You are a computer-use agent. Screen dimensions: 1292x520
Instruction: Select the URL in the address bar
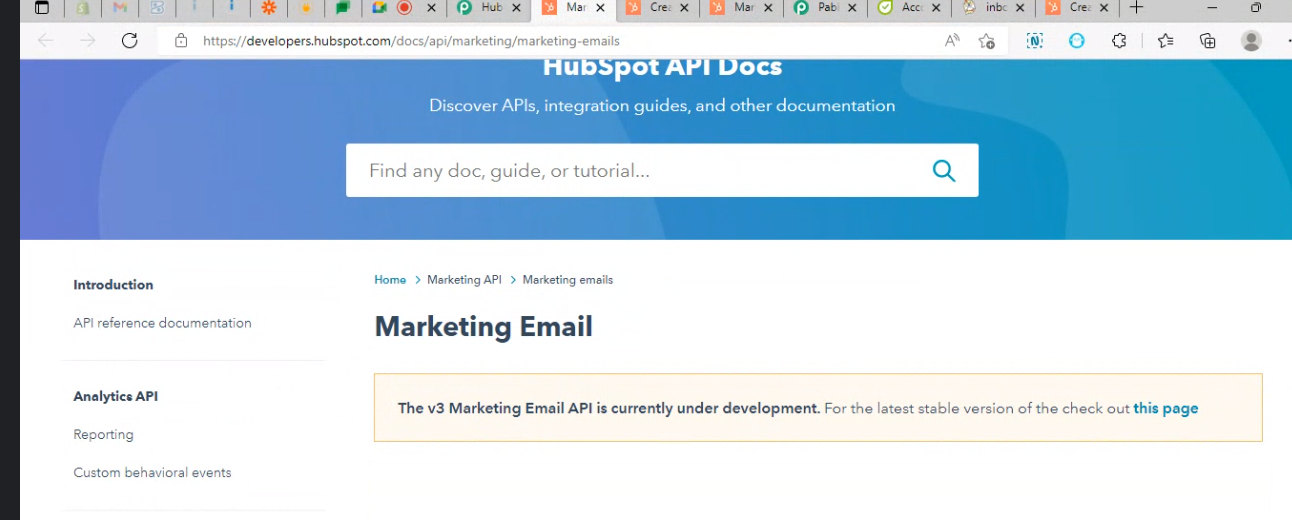click(x=411, y=41)
